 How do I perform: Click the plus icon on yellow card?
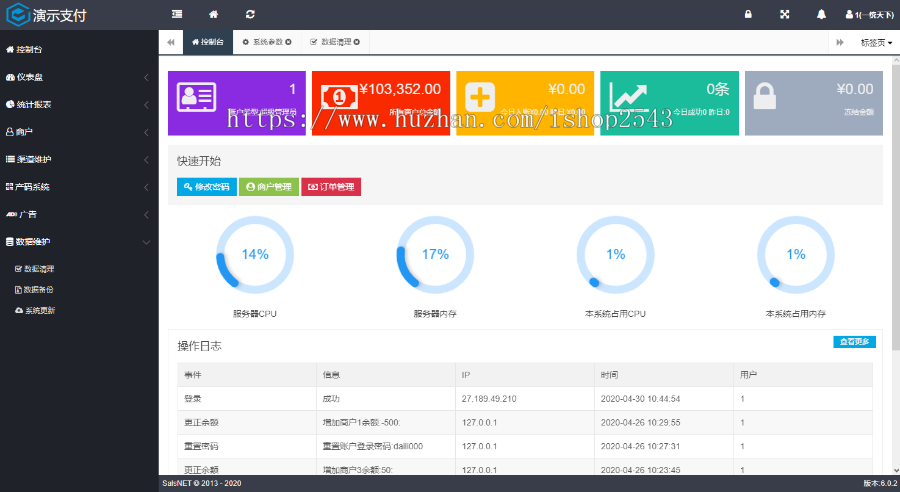pyautogui.click(x=480, y=96)
